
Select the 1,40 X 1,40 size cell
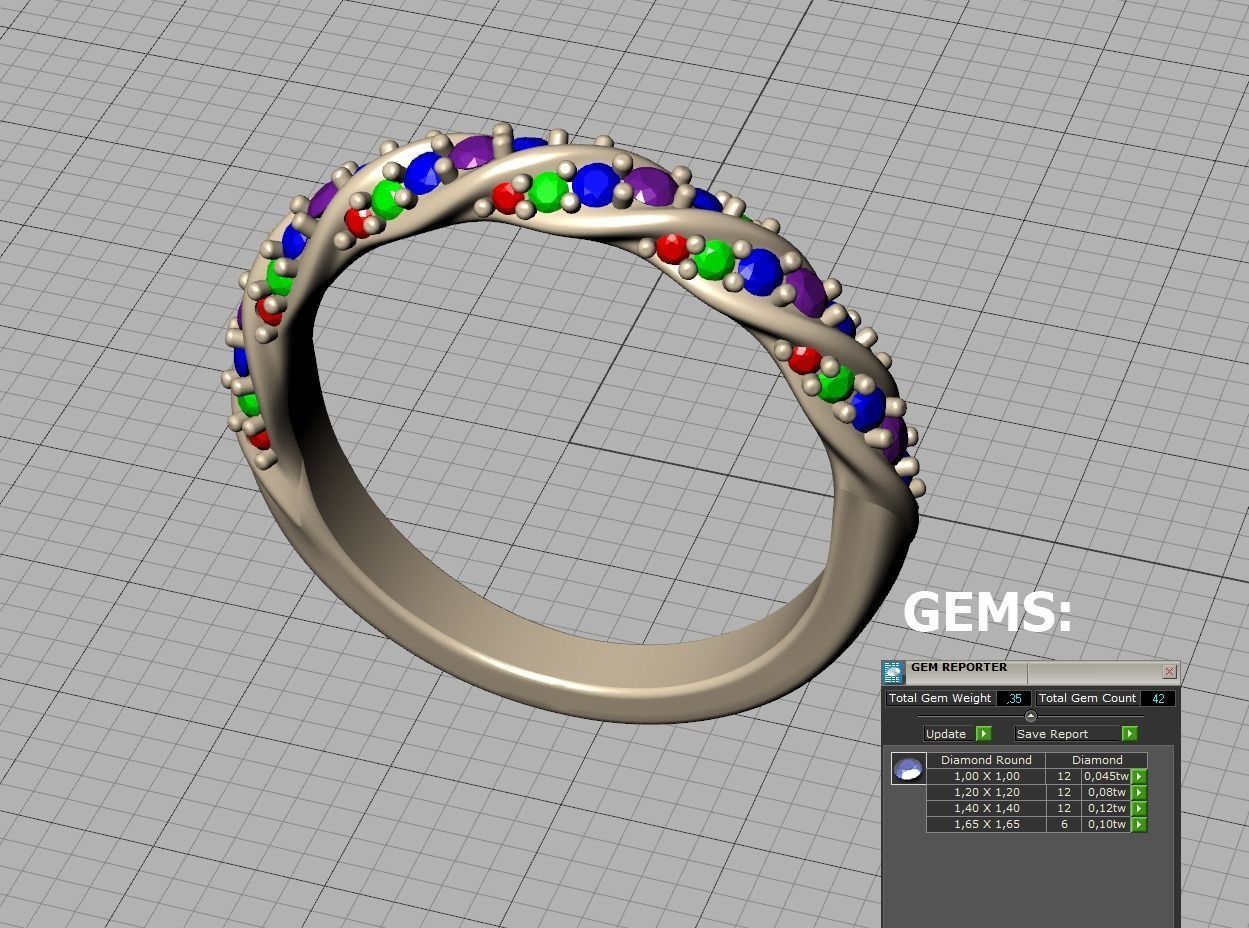coord(986,808)
